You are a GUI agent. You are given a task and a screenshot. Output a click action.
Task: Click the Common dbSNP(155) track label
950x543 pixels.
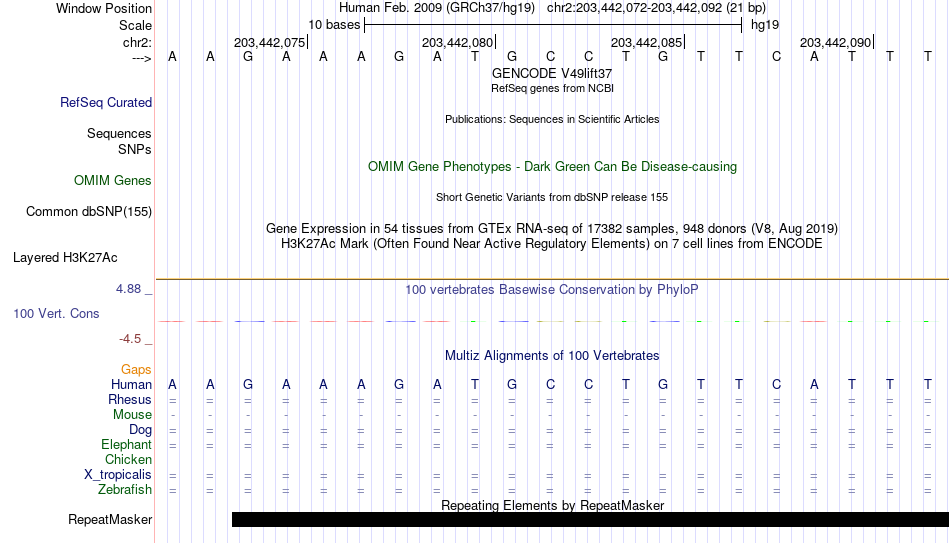88,212
